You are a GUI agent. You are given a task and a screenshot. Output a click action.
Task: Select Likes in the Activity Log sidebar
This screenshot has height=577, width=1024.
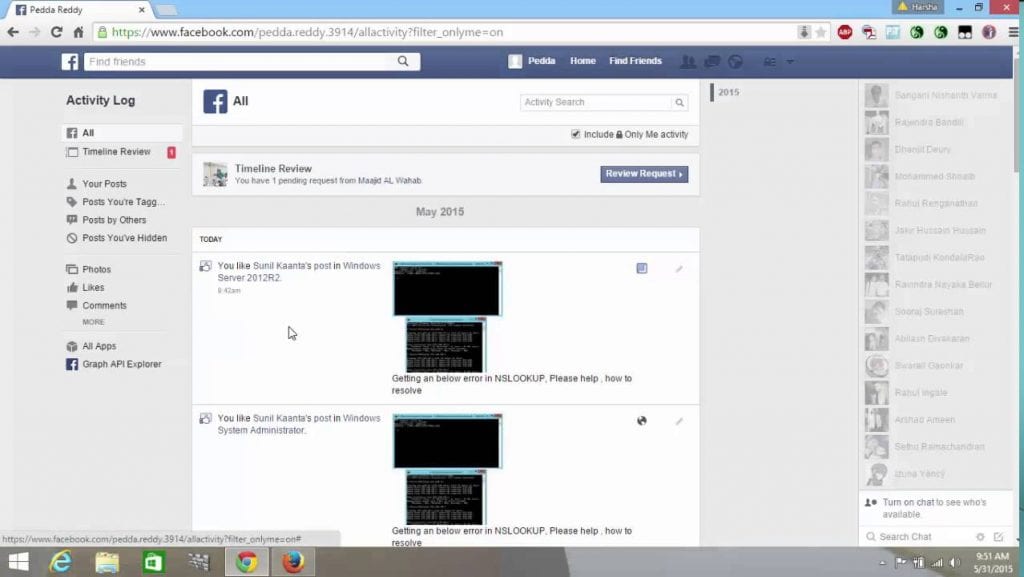pyautogui.click(x=93, y=288)
